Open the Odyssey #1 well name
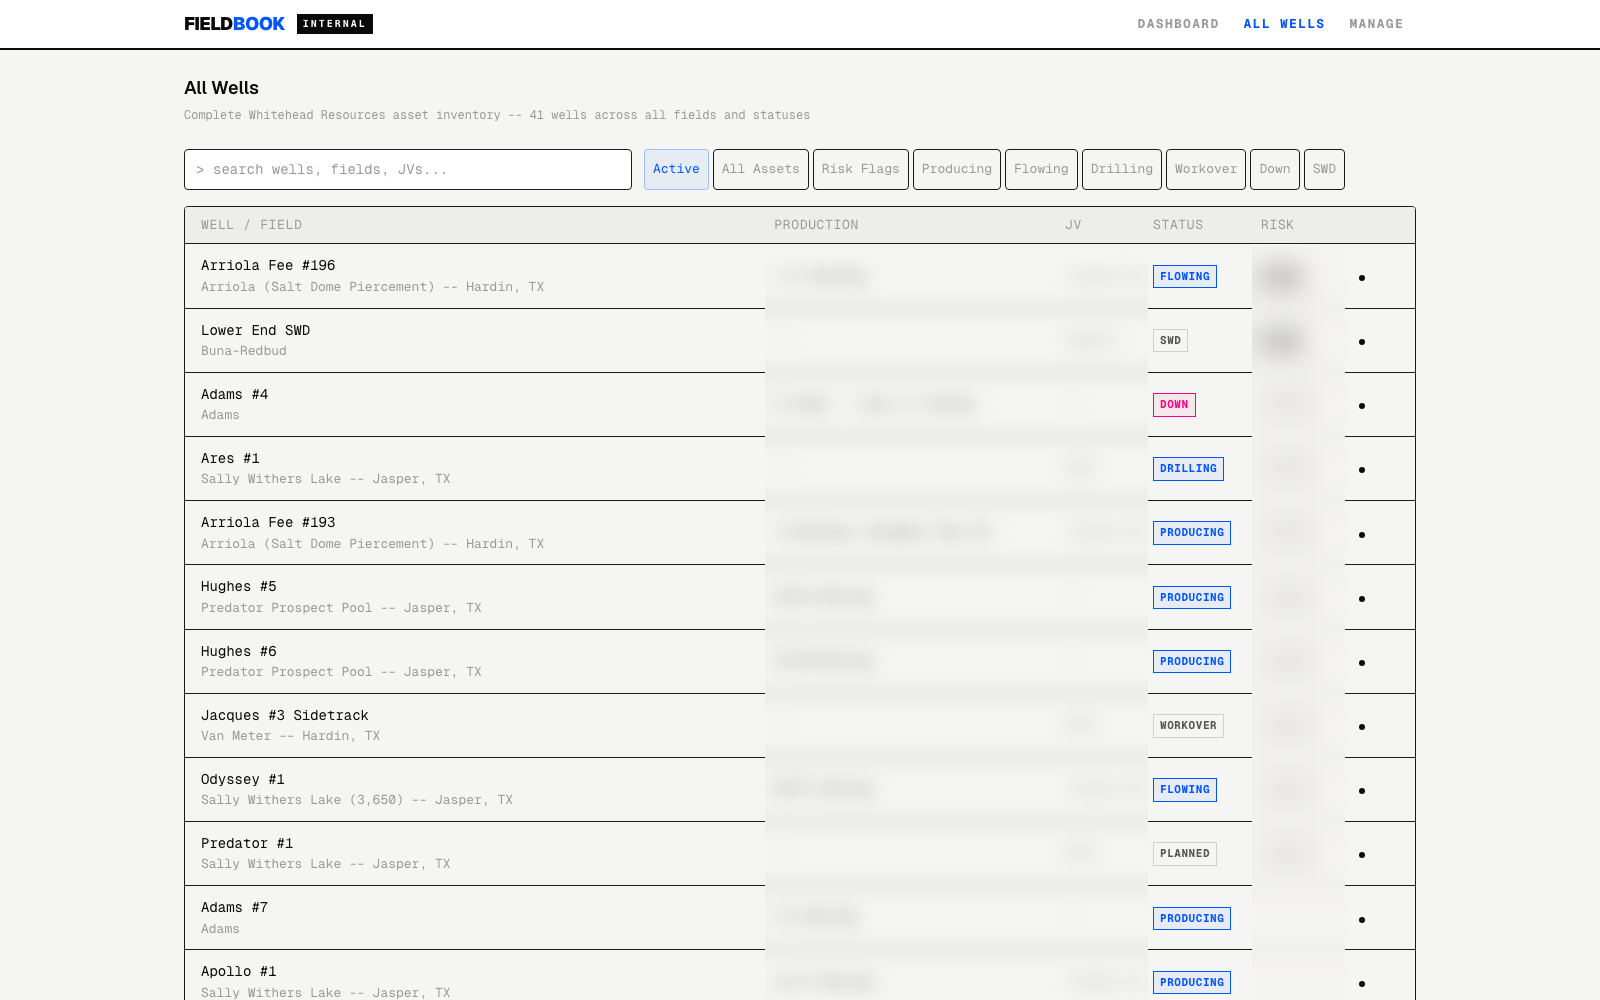The height and width of the screenshot is (1000, 1600). pos(243,779)
